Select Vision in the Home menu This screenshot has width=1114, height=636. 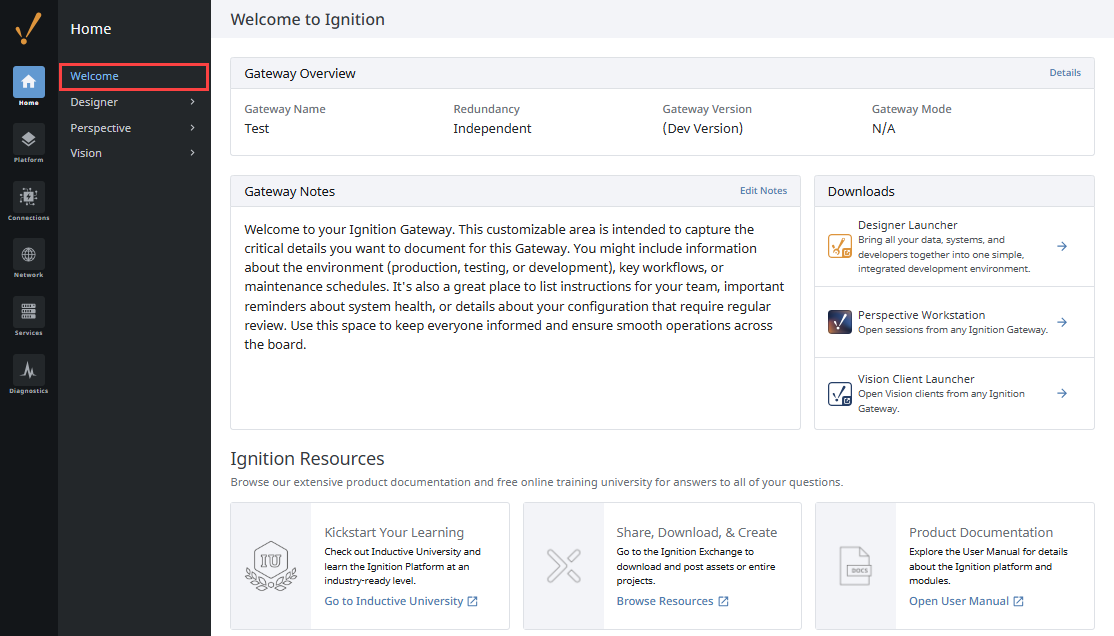tap(86, 153)
